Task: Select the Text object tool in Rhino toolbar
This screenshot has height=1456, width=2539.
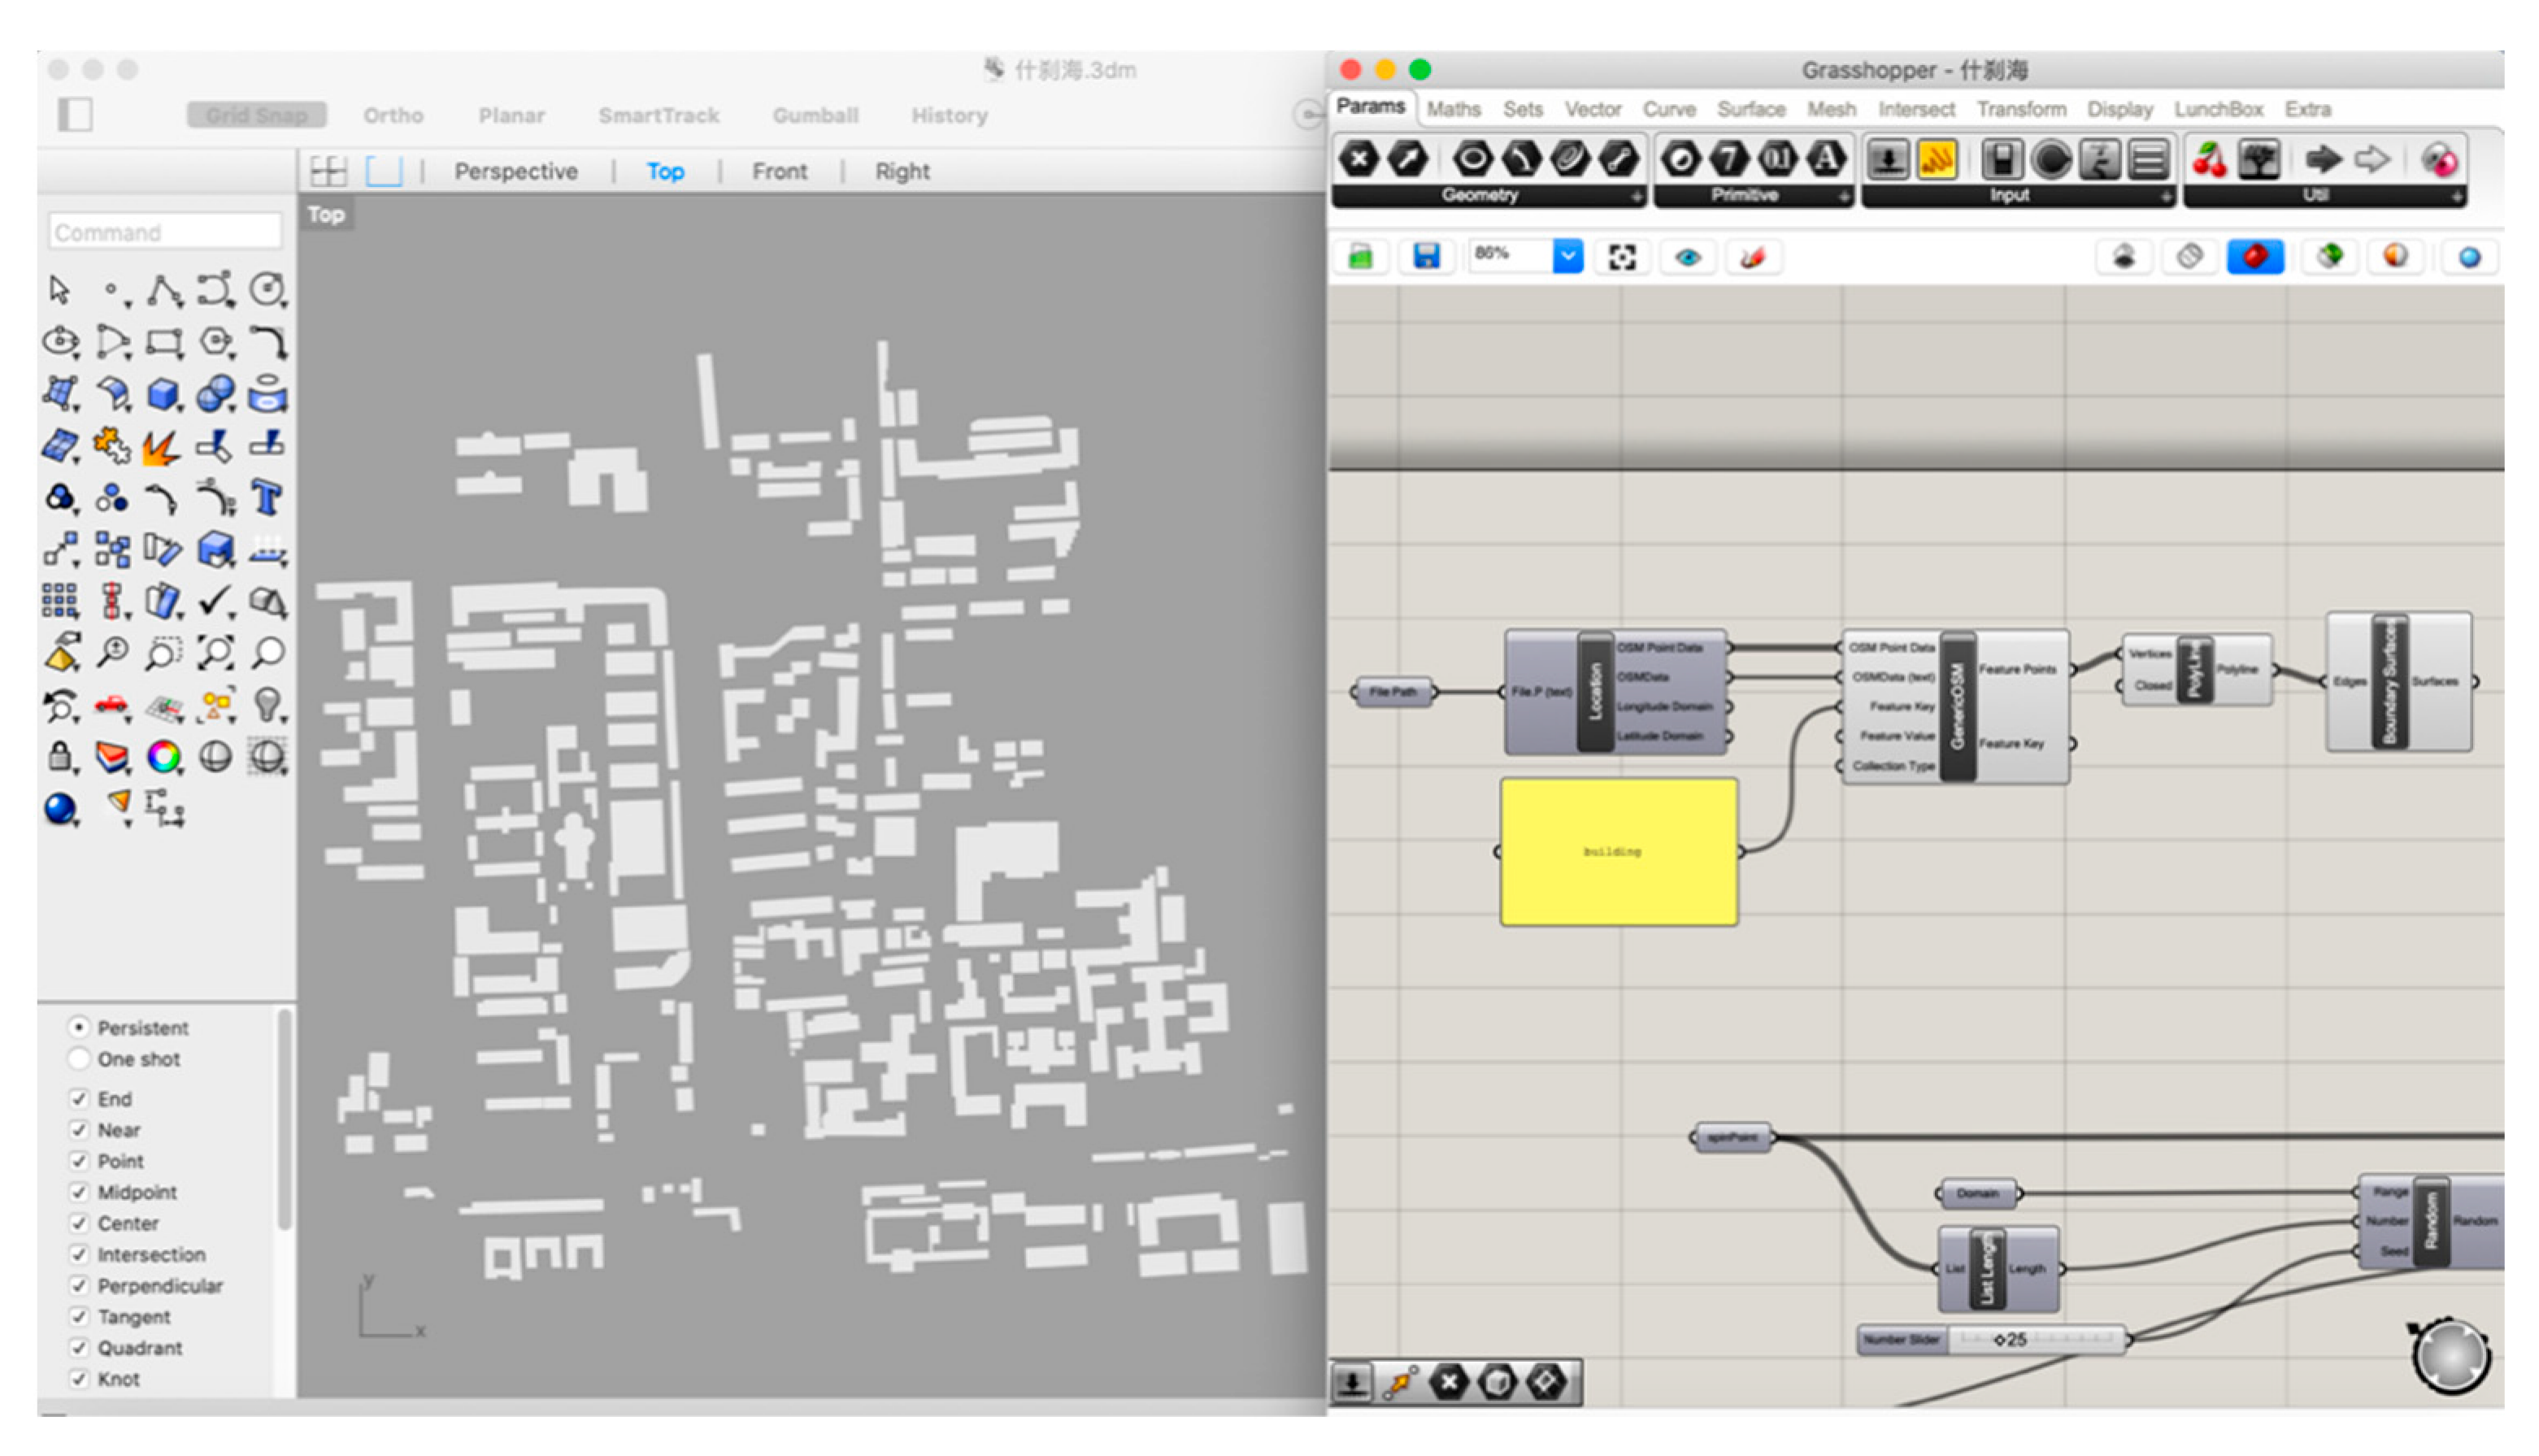Action: point(266,498)
